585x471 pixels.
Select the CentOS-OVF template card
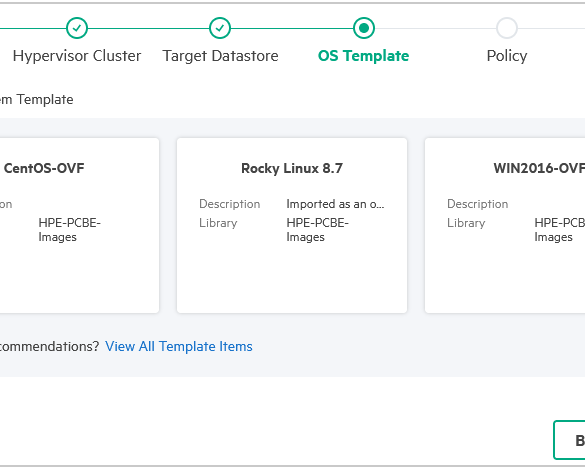pyautogui.click(x=79, y=225)
